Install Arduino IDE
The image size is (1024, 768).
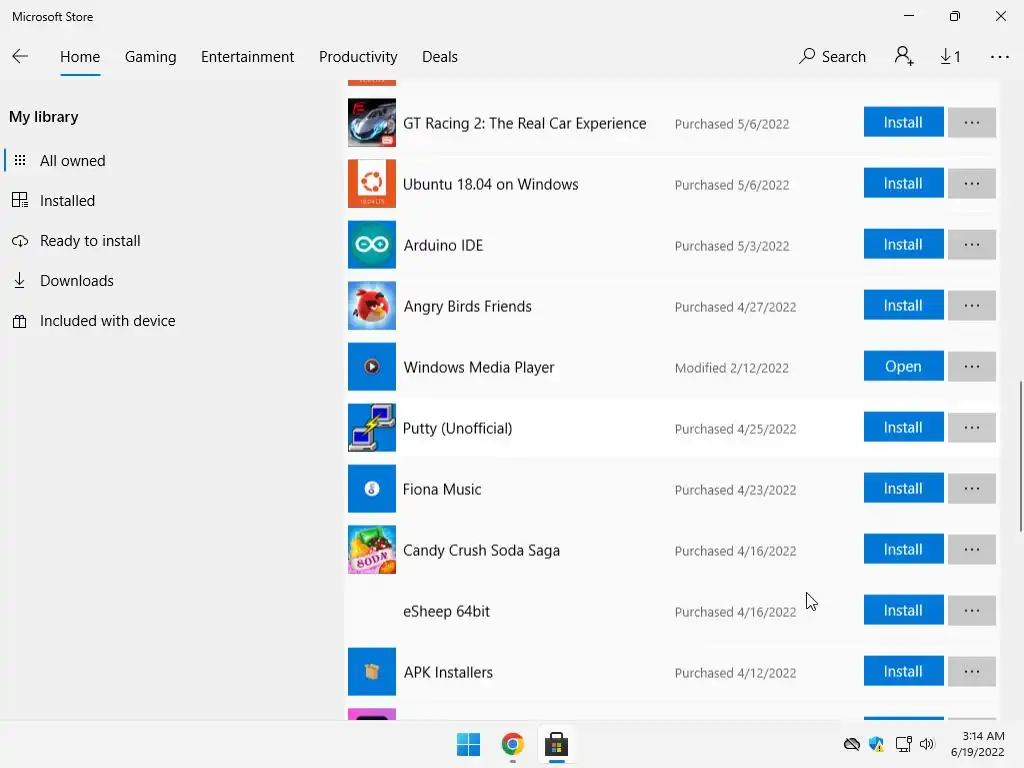903,244
